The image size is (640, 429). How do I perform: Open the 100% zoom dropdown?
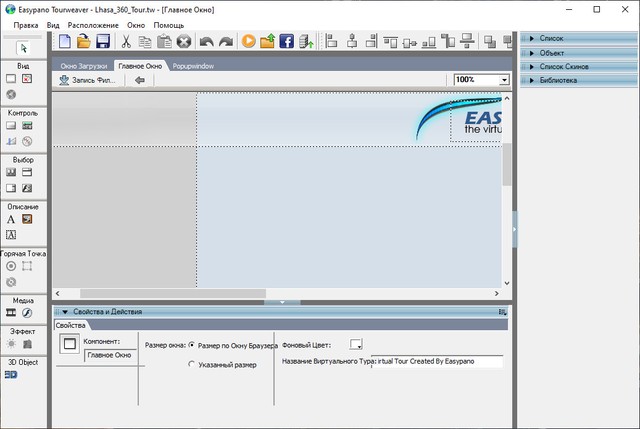coord(504,80)
